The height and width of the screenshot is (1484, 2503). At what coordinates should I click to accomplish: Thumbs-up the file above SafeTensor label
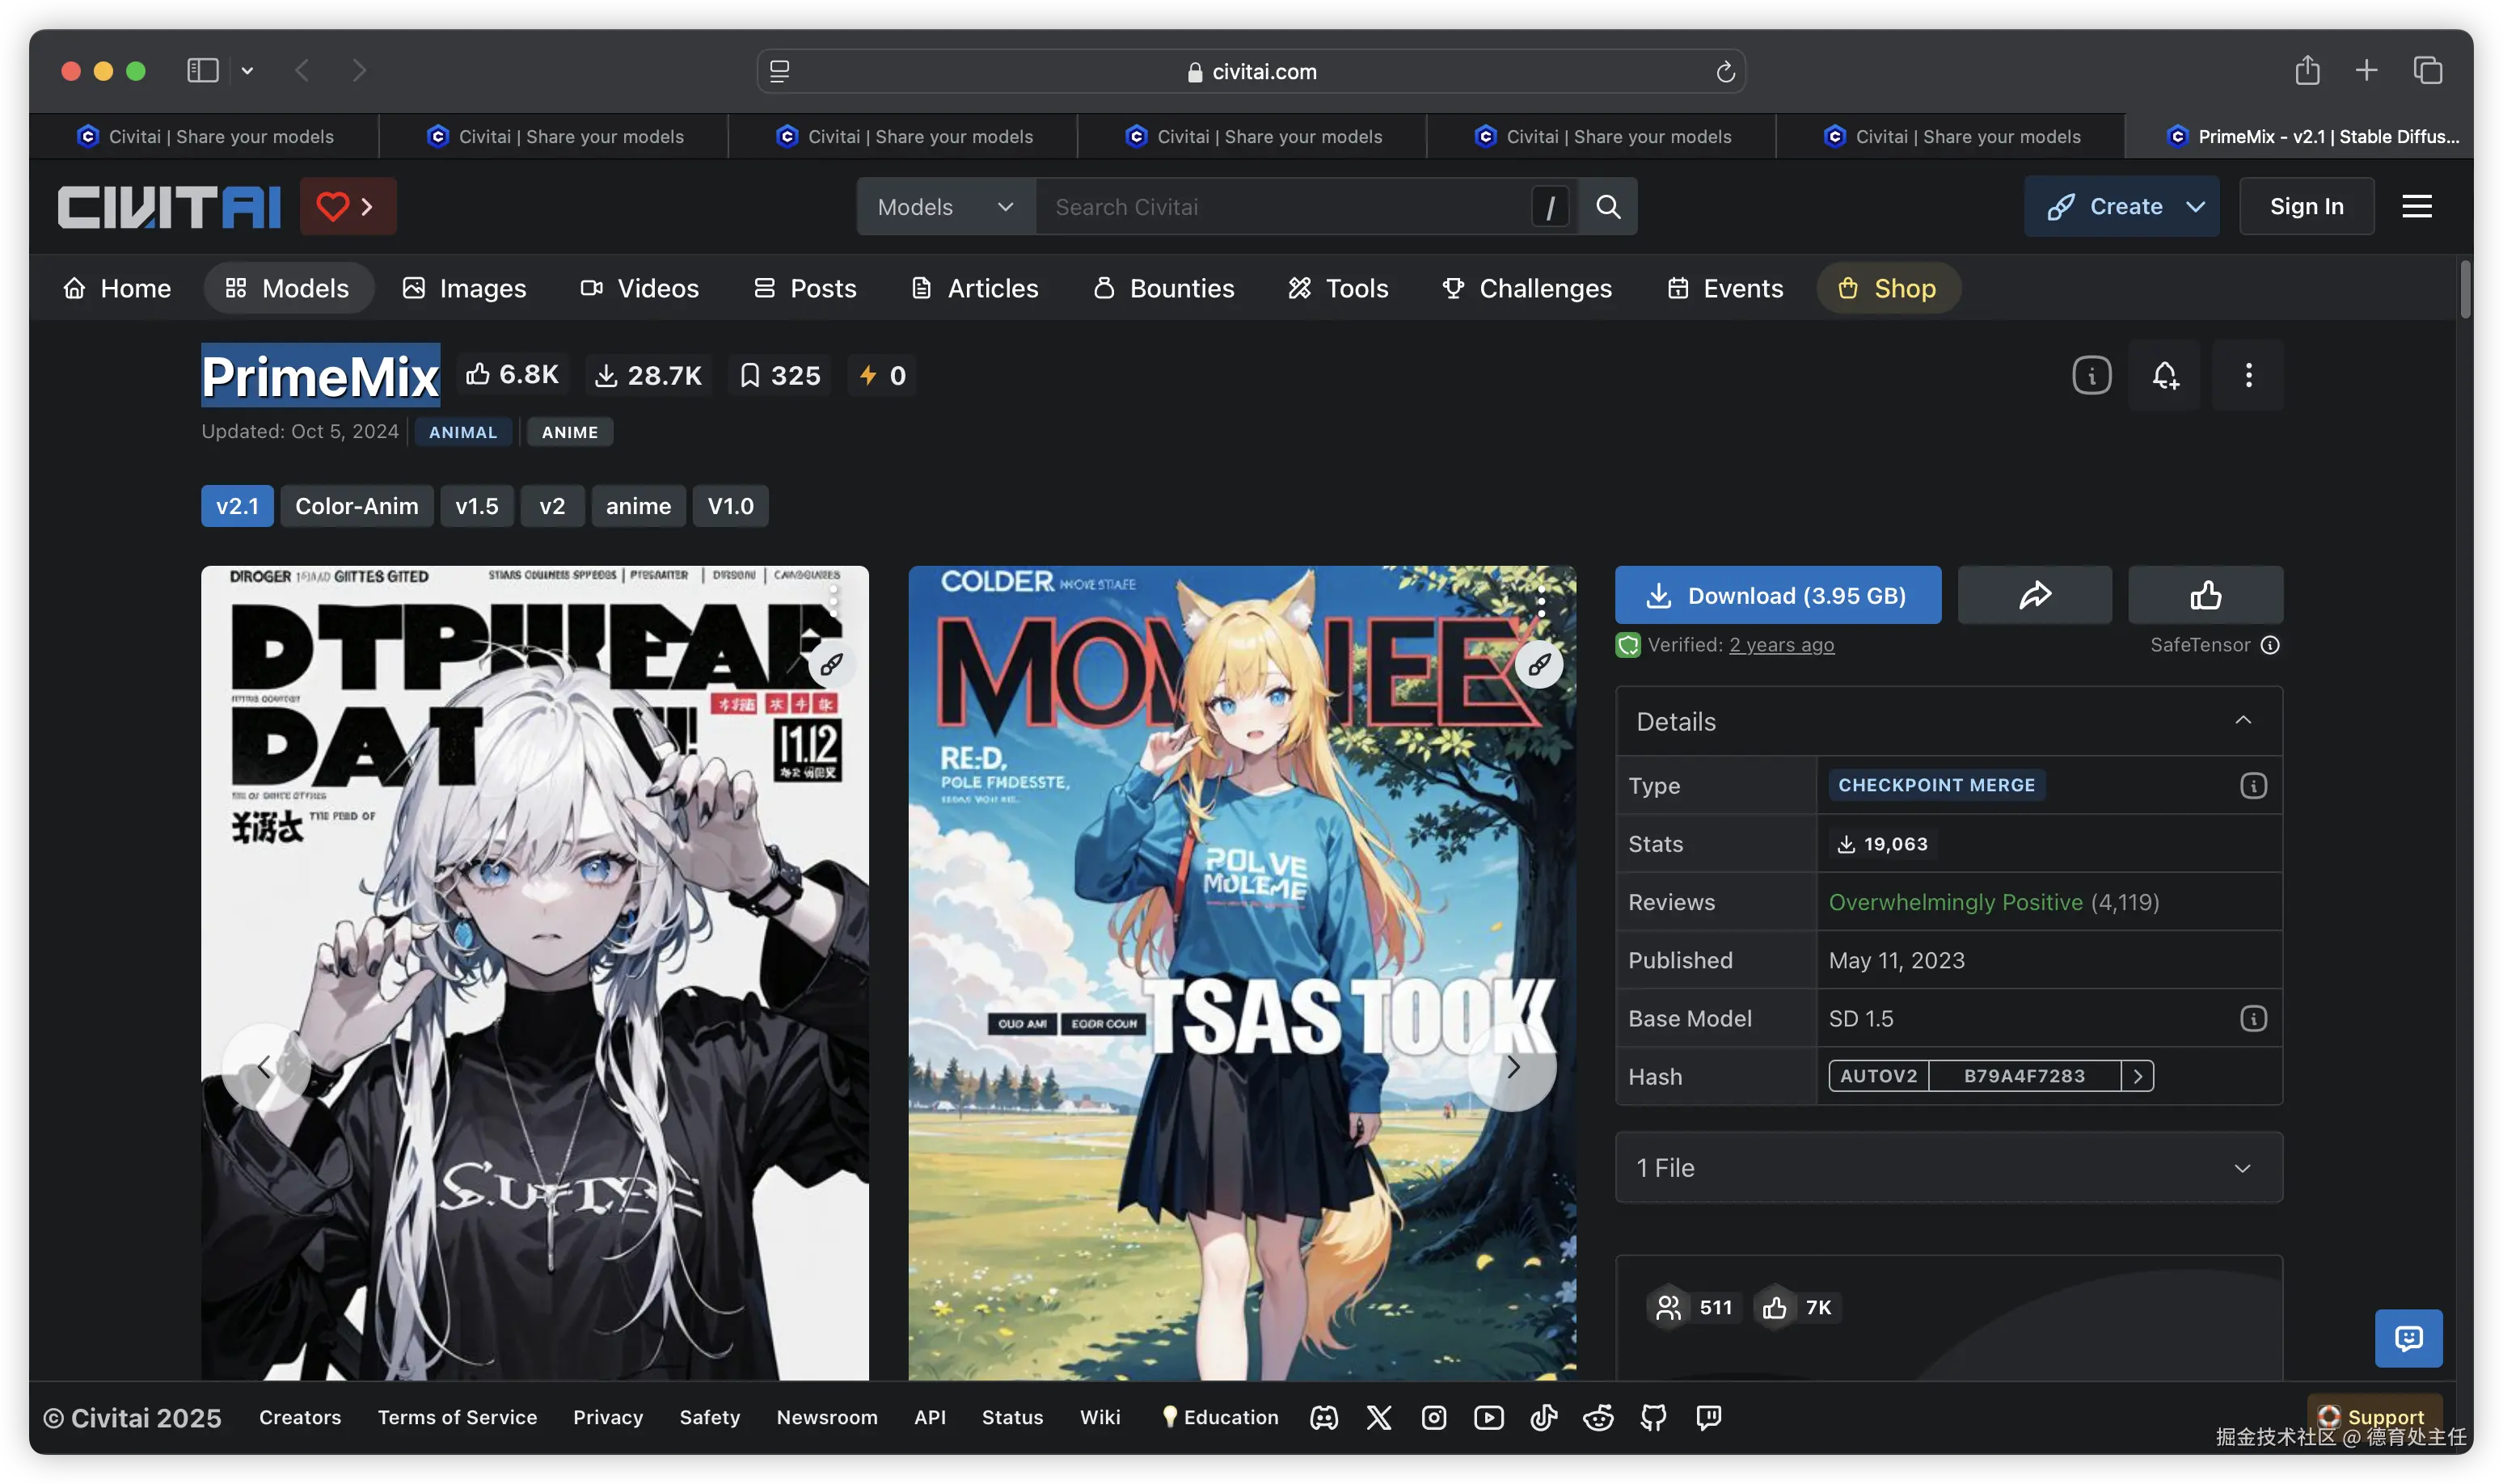2205,594
